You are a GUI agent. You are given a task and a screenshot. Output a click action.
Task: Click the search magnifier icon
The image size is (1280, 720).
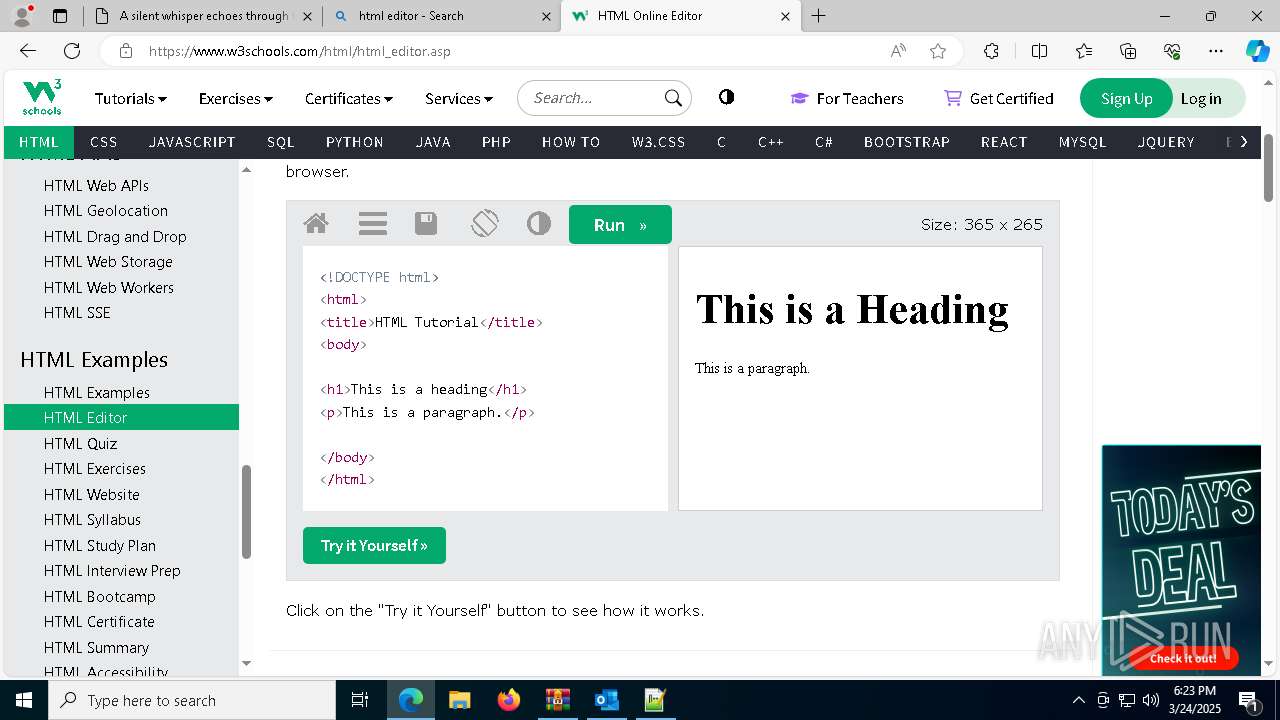(674, 98)
